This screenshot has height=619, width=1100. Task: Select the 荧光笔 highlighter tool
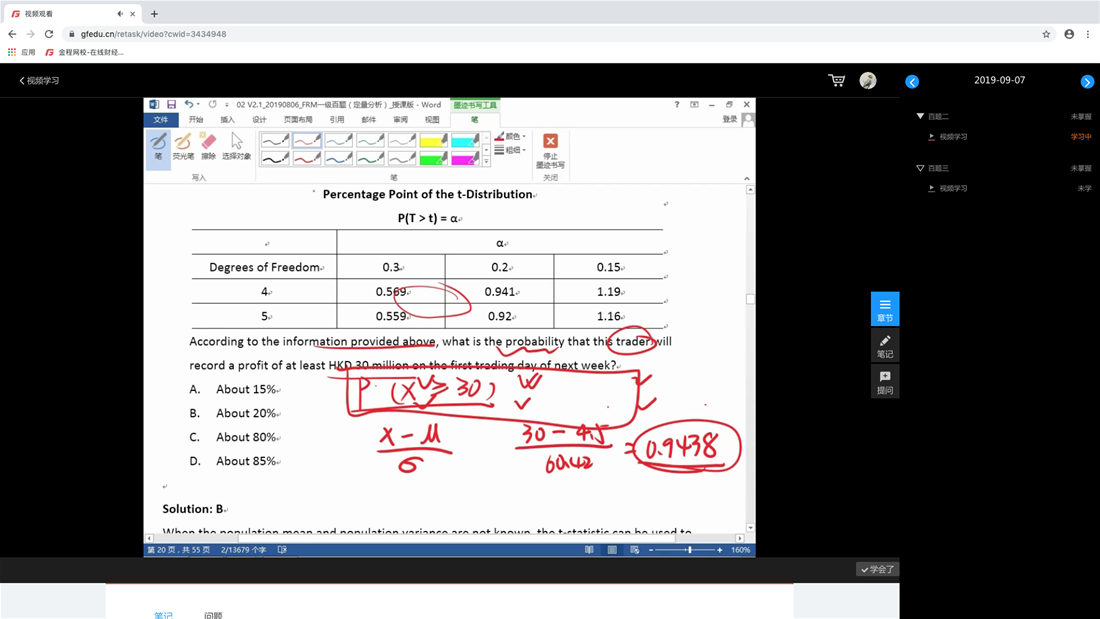[183, 147]
